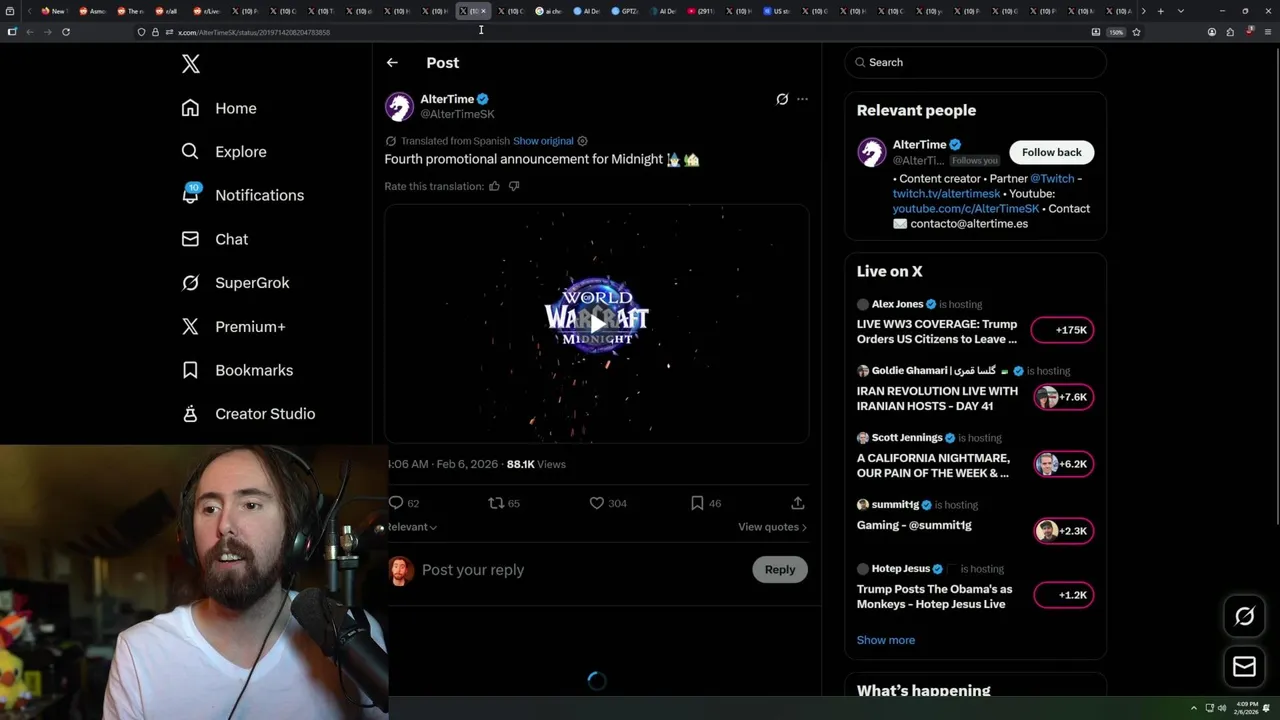
Task: Open the floating Messages envelope button
Action: 1244,667
